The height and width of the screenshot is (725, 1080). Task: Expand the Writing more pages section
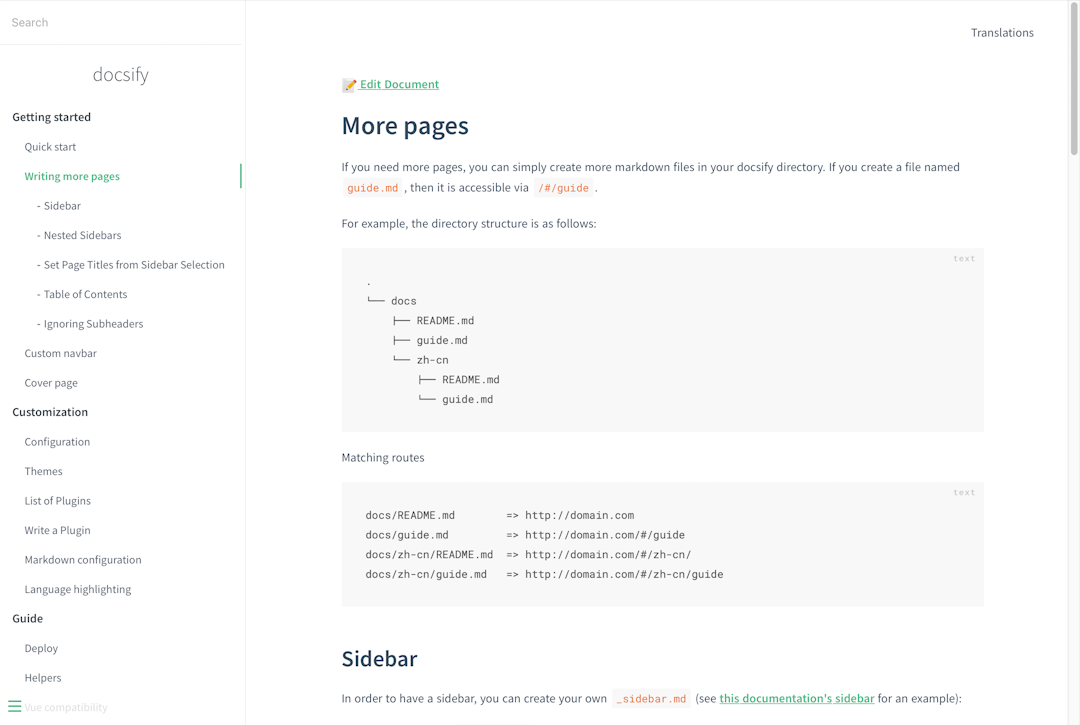[x=71, y=175]
